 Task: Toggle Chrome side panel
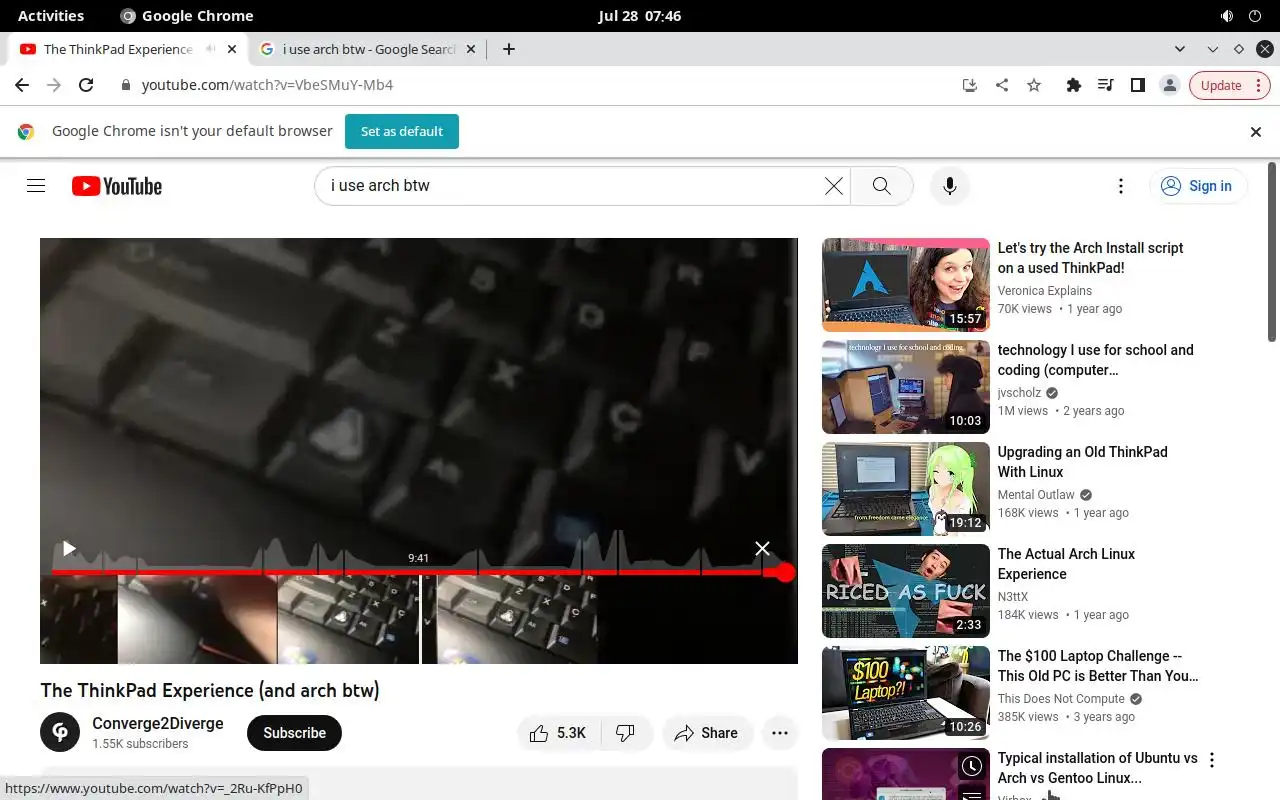1137,85
